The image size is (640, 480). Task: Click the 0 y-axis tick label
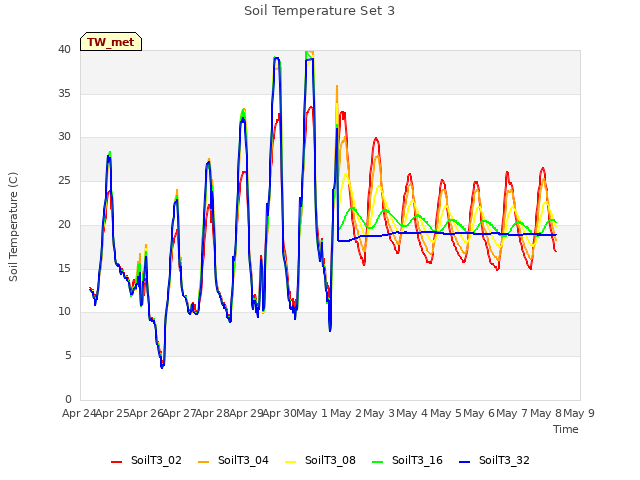[x=68, y=399]
